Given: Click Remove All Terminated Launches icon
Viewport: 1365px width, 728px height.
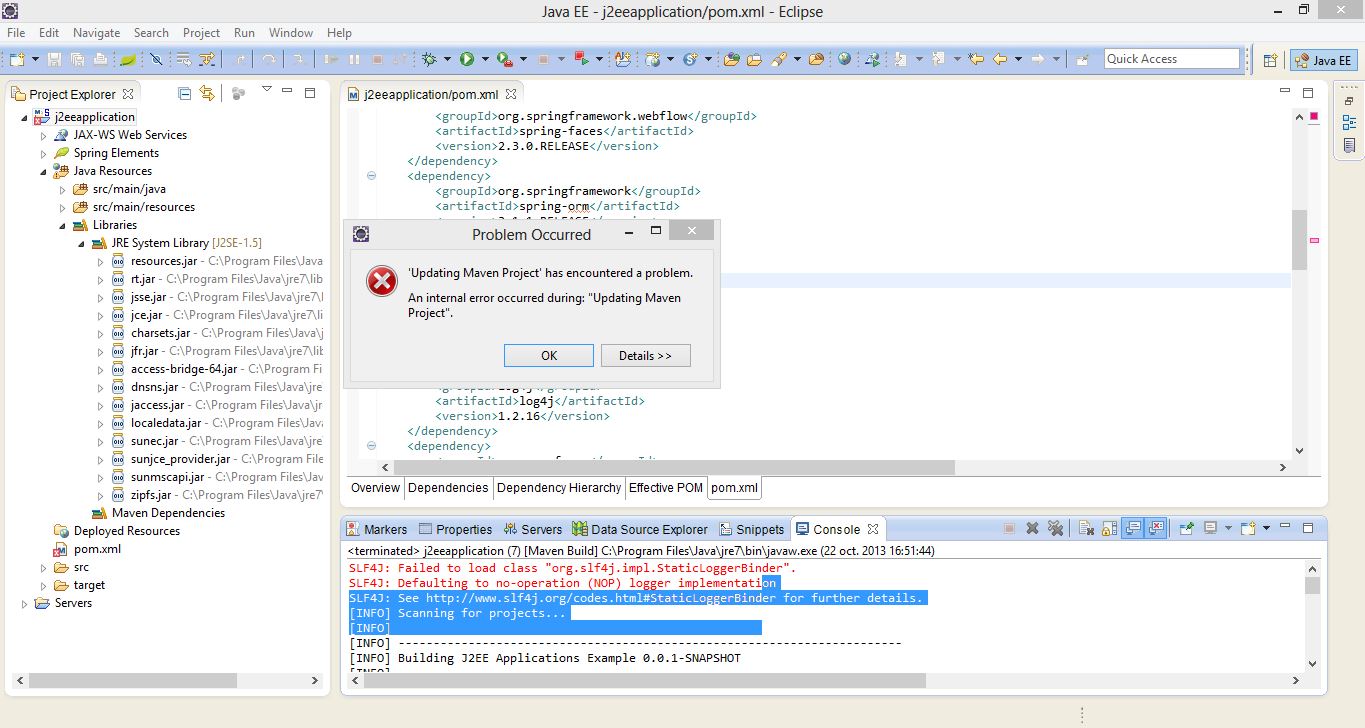Looking at the screenshot, I should (x=1056, y=528).
